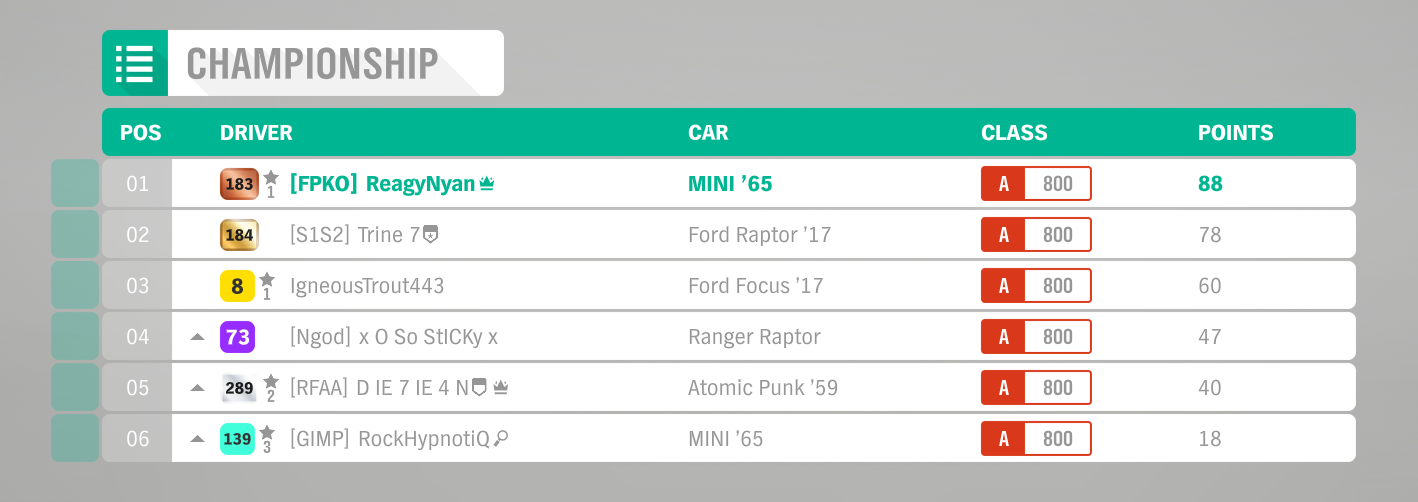
Task: Click ReagyNyan's level 183 badge
Action: point(239,184)
